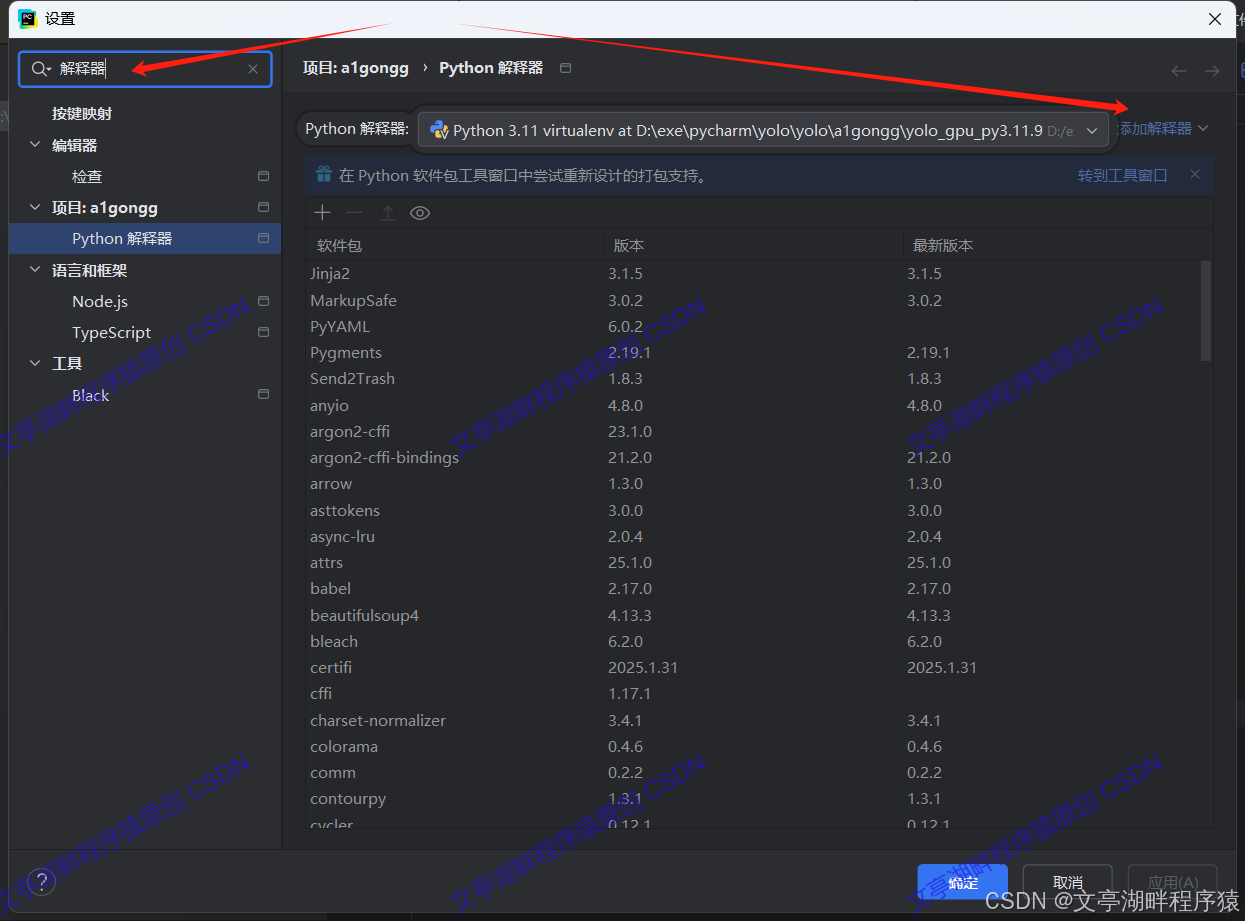Image resolution: width=1245 pixels, height=921 pixels.
Task: Select the anyio package row
Action: click(x=754, y=405)
